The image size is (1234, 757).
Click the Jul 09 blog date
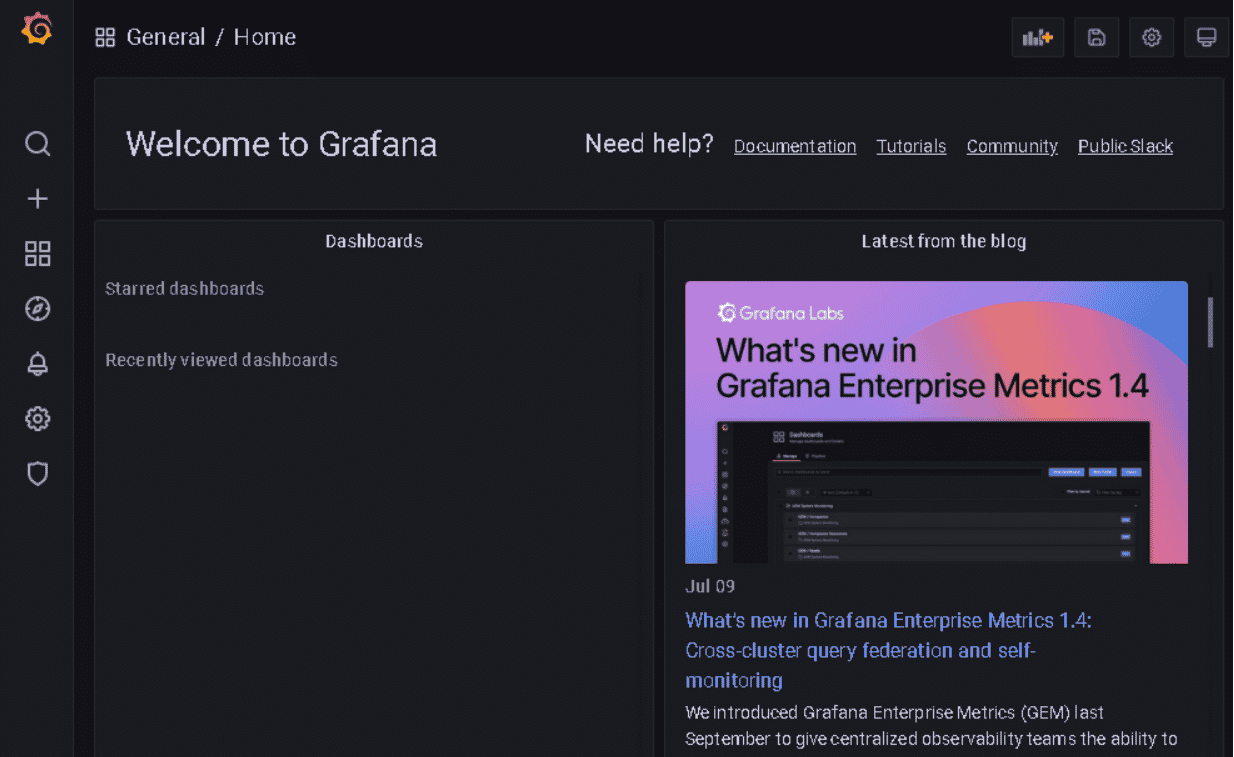click(x=710, y=586)
